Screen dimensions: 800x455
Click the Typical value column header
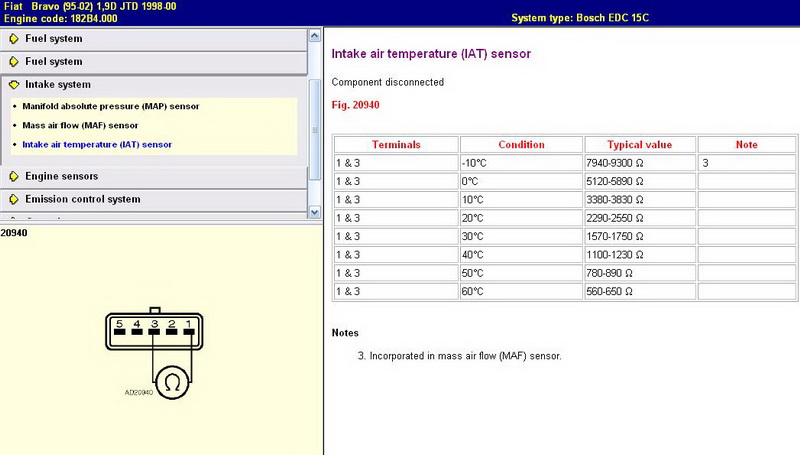pos(638,144)
